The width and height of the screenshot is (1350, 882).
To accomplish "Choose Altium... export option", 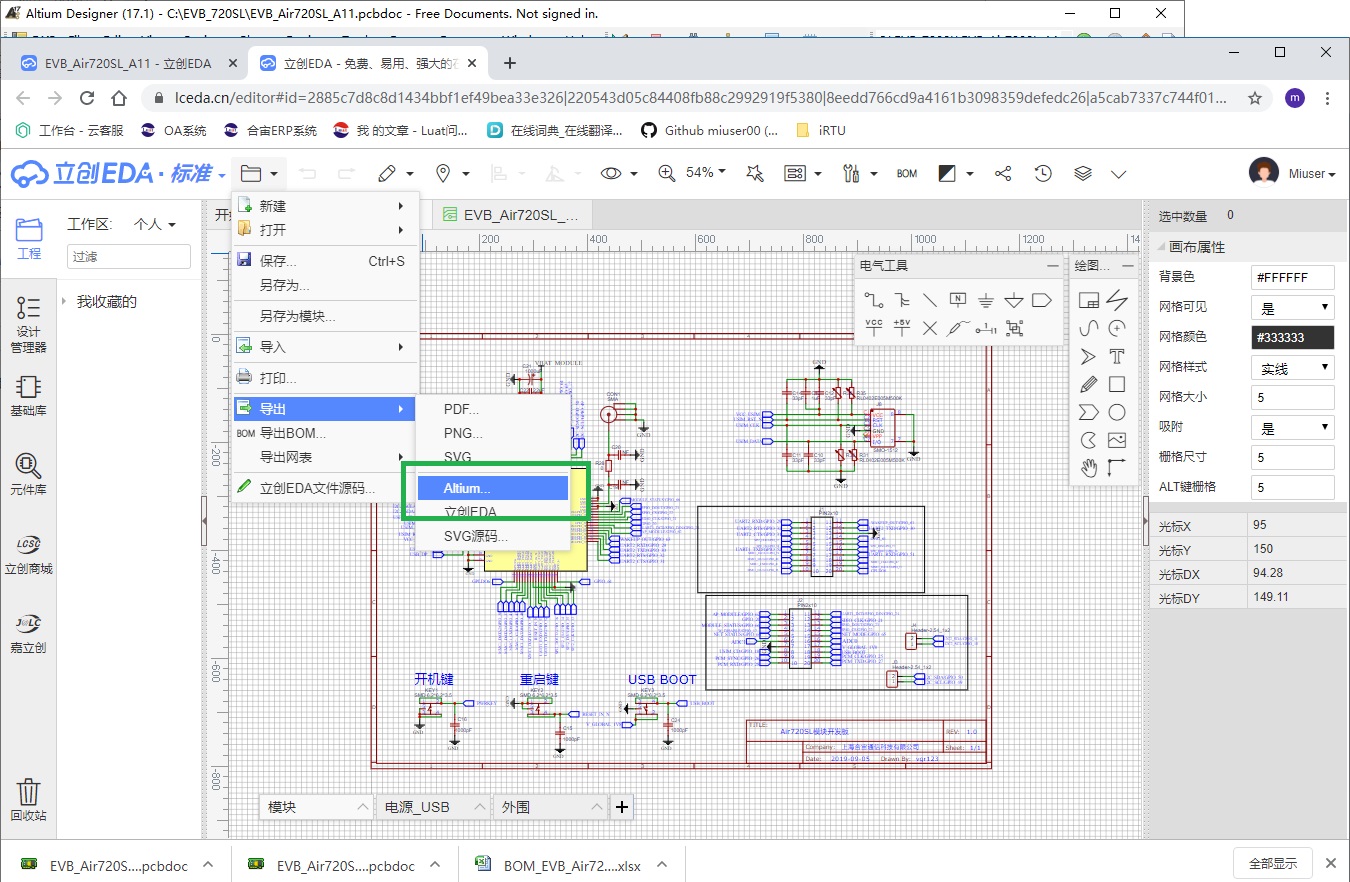I will pos(493,488).
